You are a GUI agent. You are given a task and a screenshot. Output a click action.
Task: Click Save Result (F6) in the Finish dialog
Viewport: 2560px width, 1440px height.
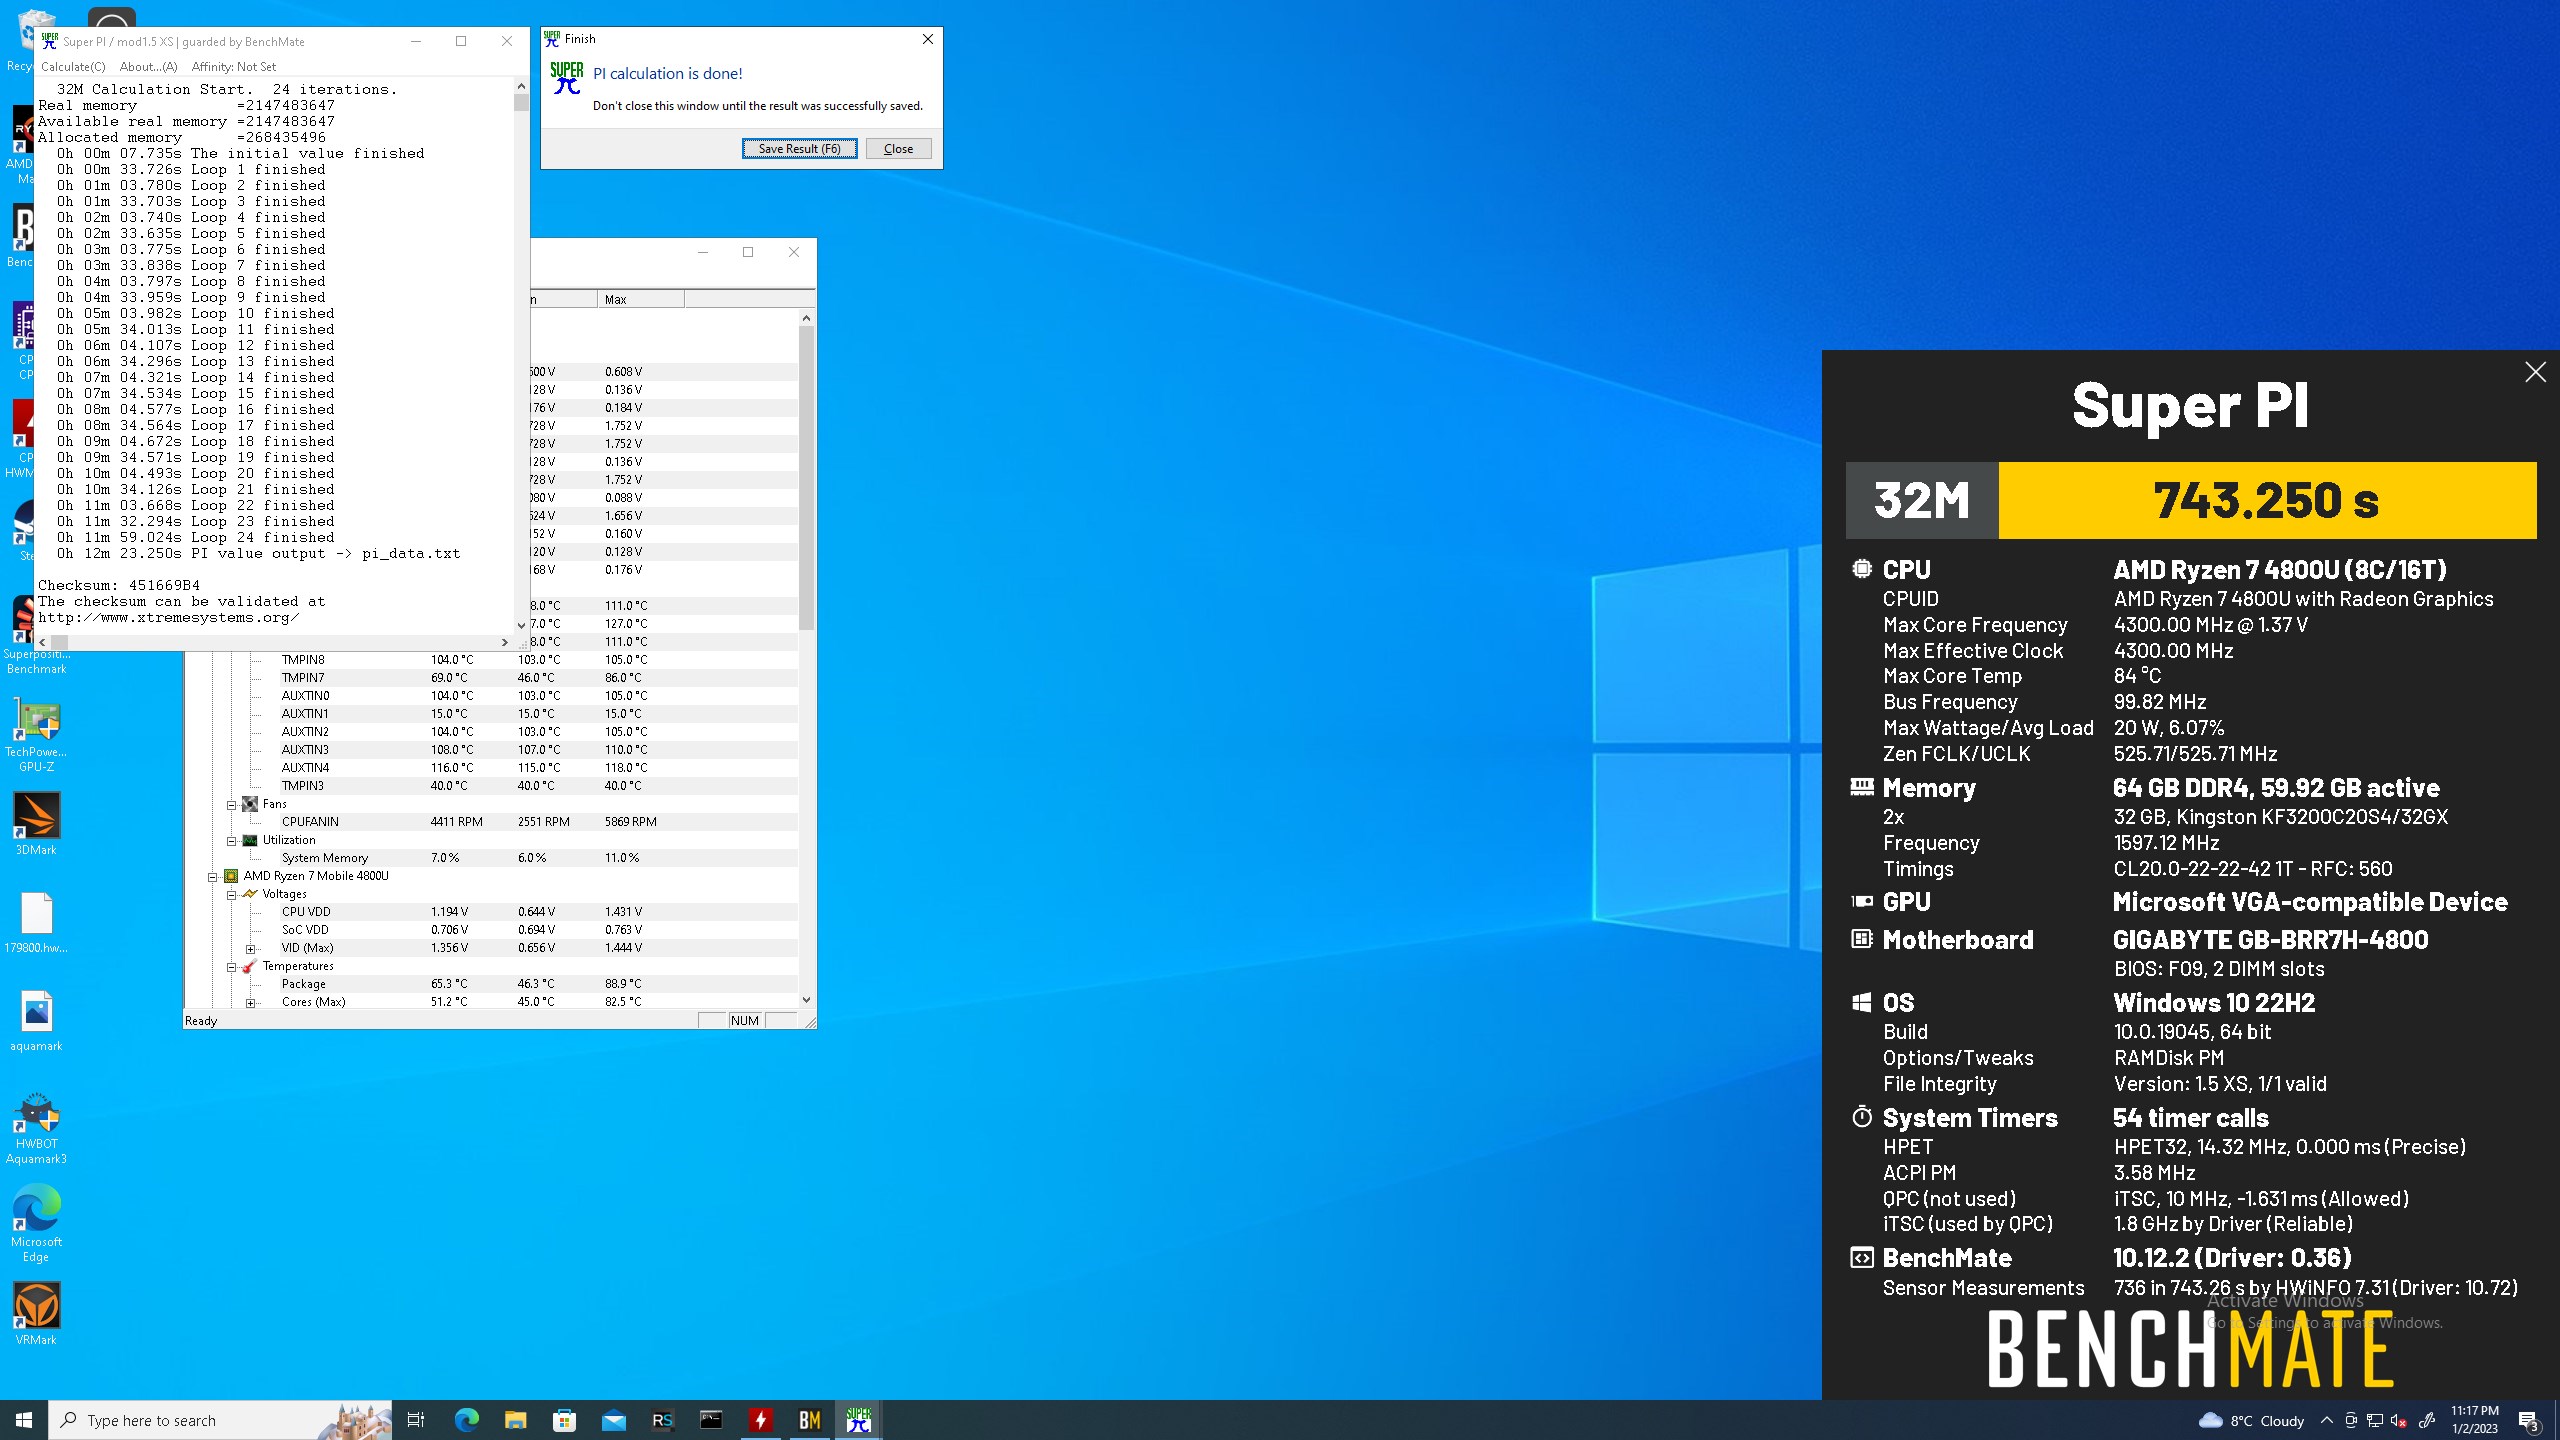(799, 149)
